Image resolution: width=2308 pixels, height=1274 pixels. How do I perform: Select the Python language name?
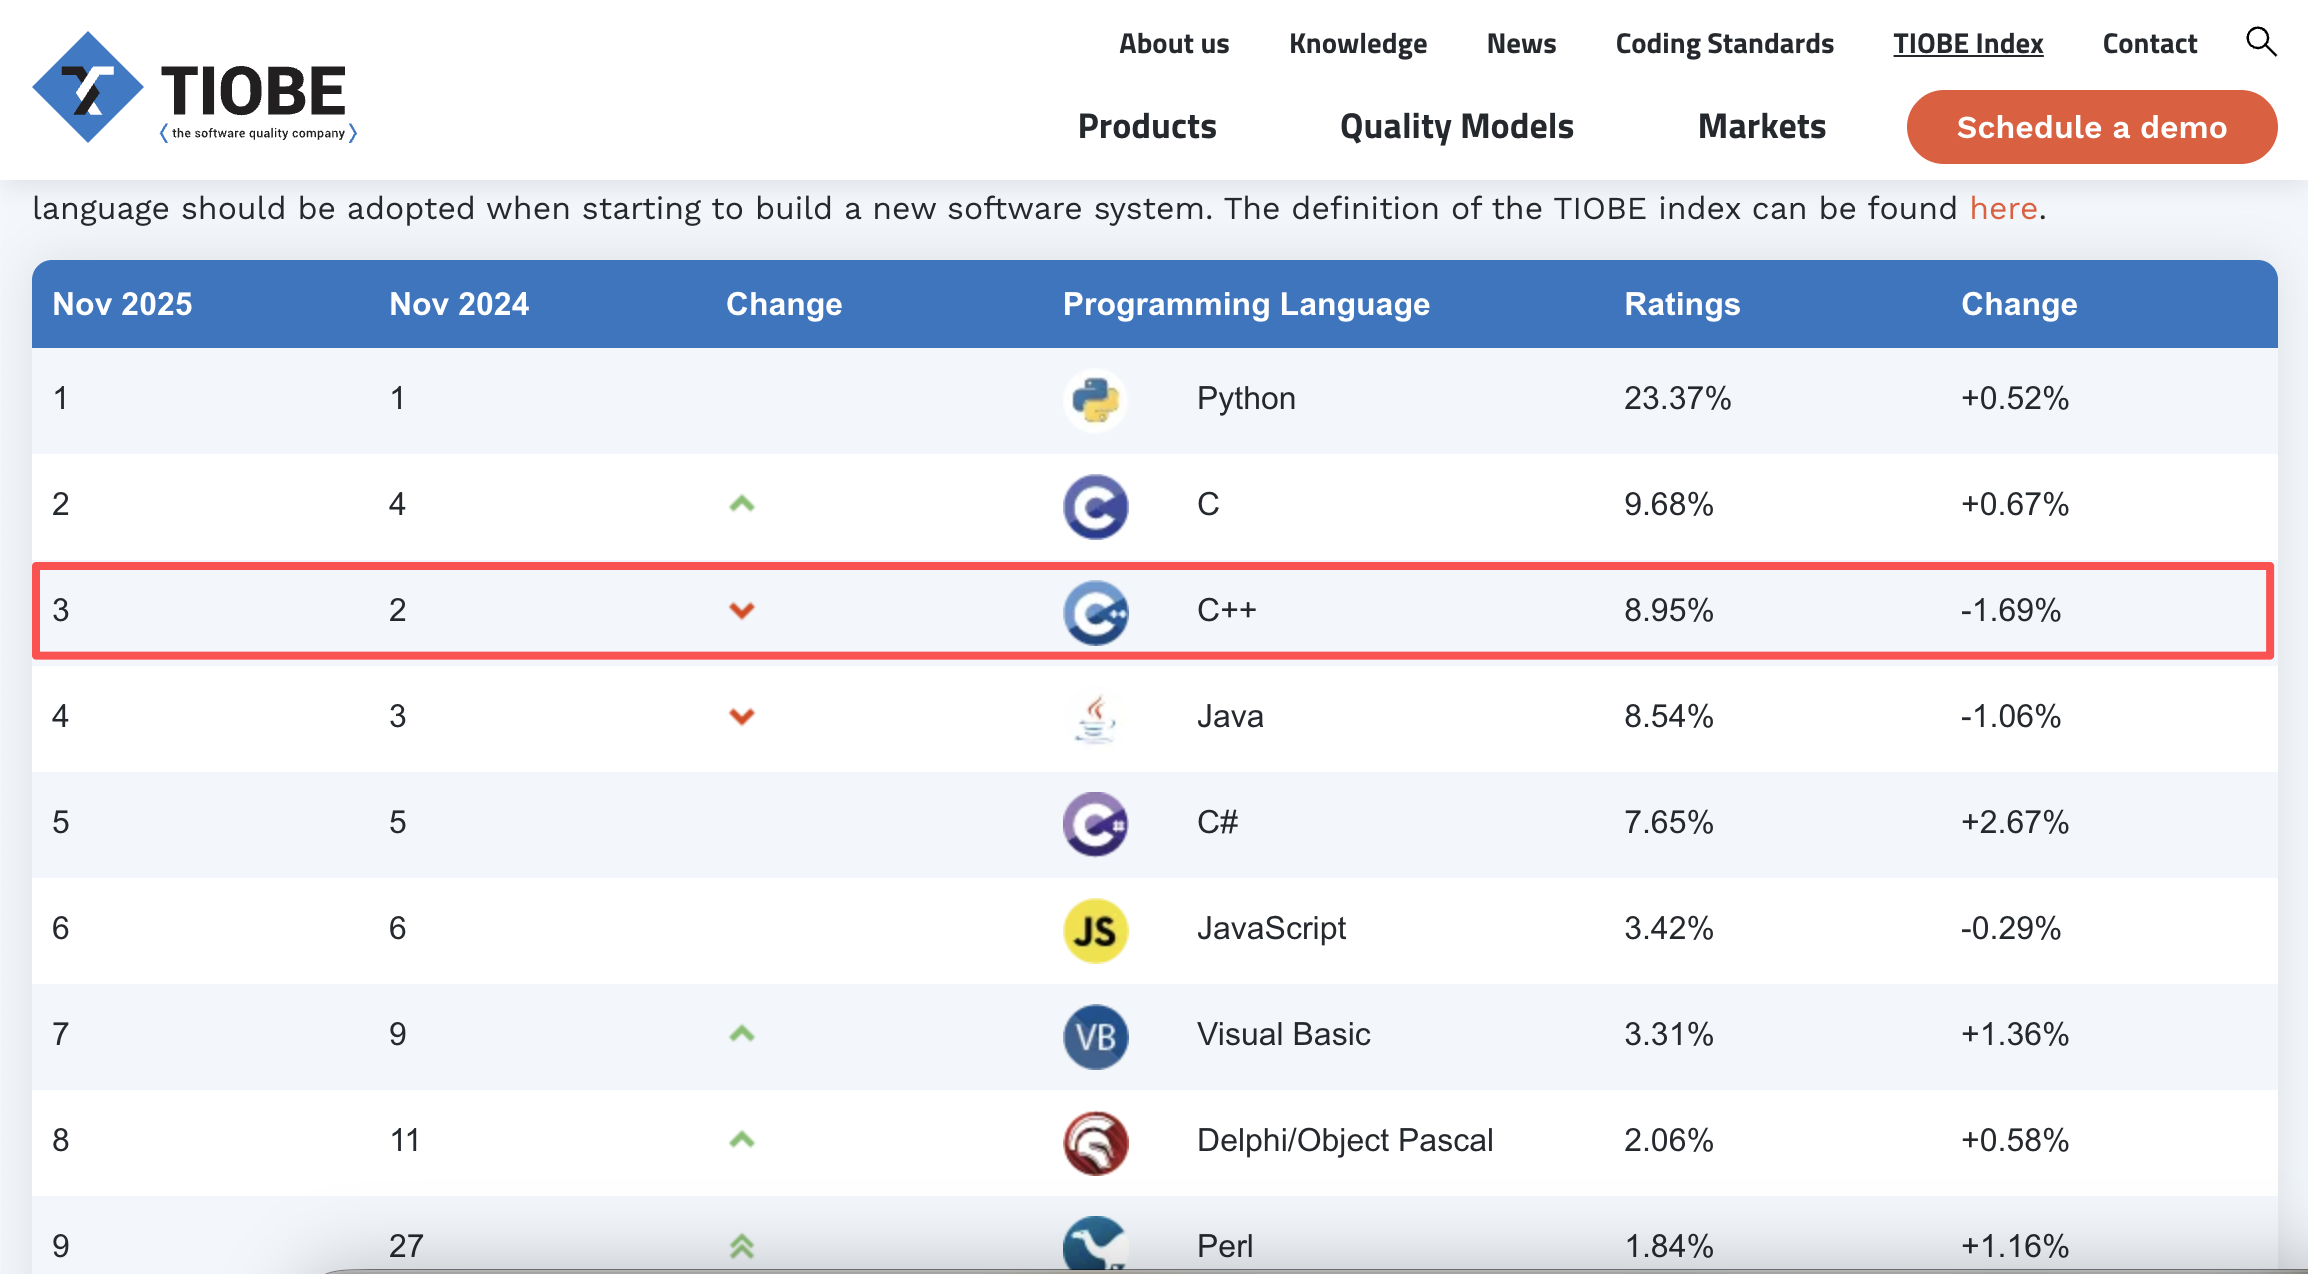(1246, 398)
